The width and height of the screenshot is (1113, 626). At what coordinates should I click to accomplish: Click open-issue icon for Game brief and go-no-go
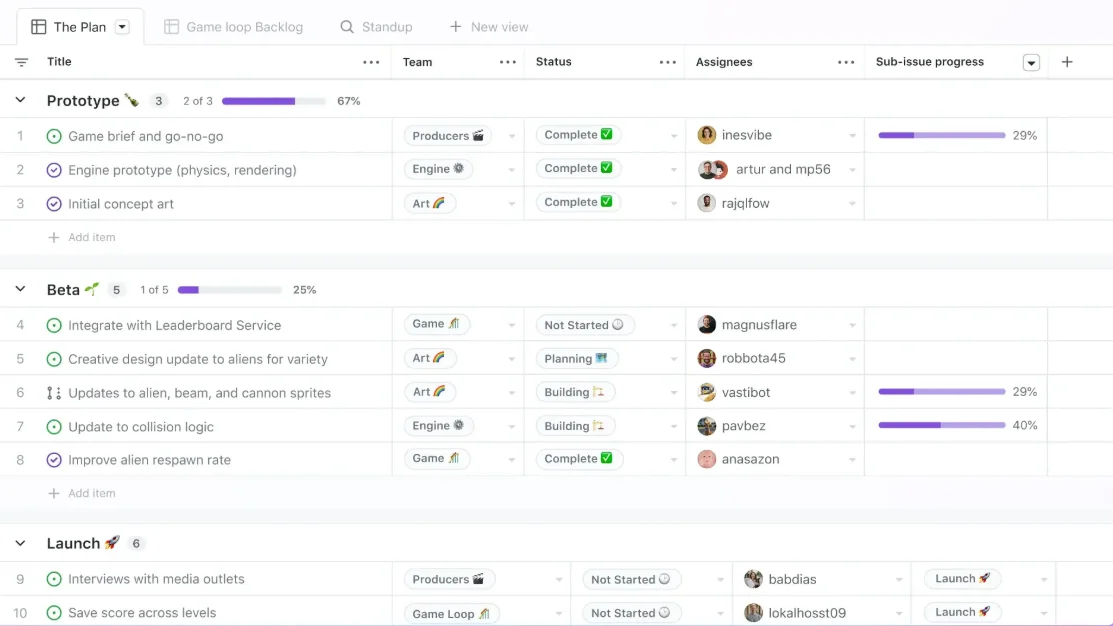(54, 136)
